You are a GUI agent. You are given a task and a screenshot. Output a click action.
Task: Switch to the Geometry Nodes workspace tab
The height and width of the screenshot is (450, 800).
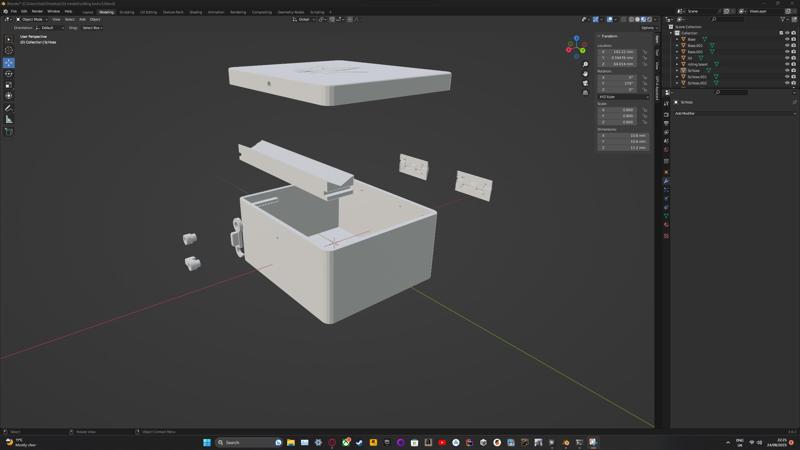pos(291,12)
